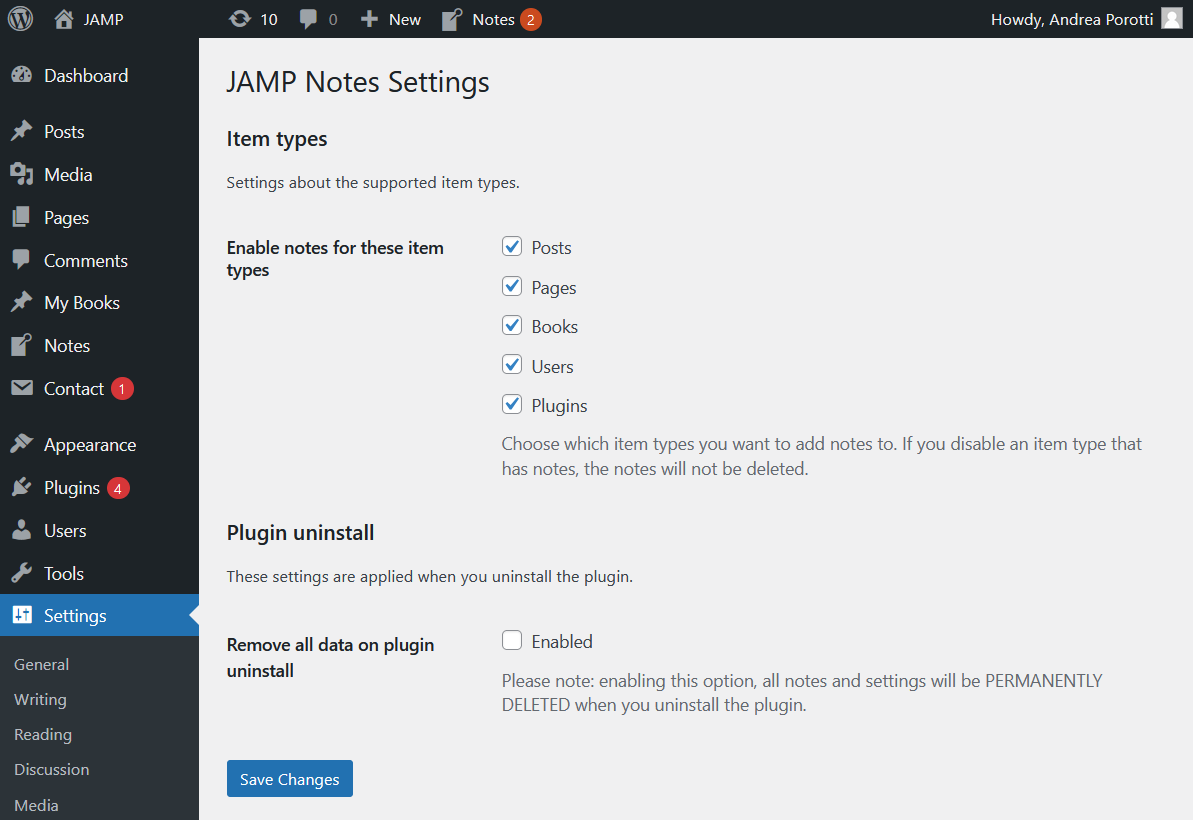This screenshot has height=820, width=1193.
Task: Save the settings with Save Changes
Action: click(x=289, y=779)
